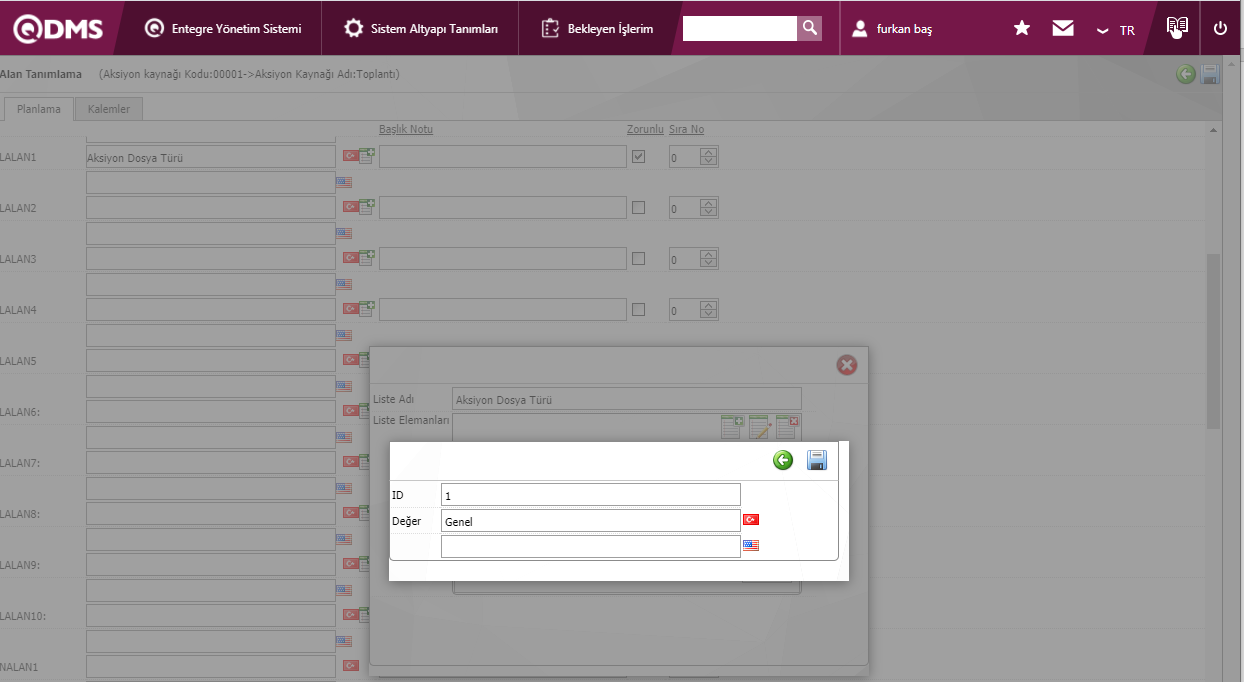
Task: Click the Sıra No value field for LALAN1
Action: [x=685, y=157]
